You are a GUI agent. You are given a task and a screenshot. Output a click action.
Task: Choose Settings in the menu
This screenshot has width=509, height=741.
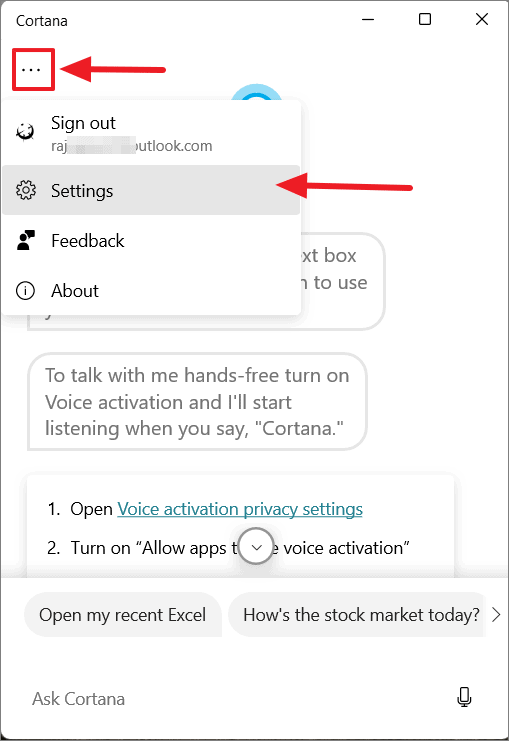[151, 190]
